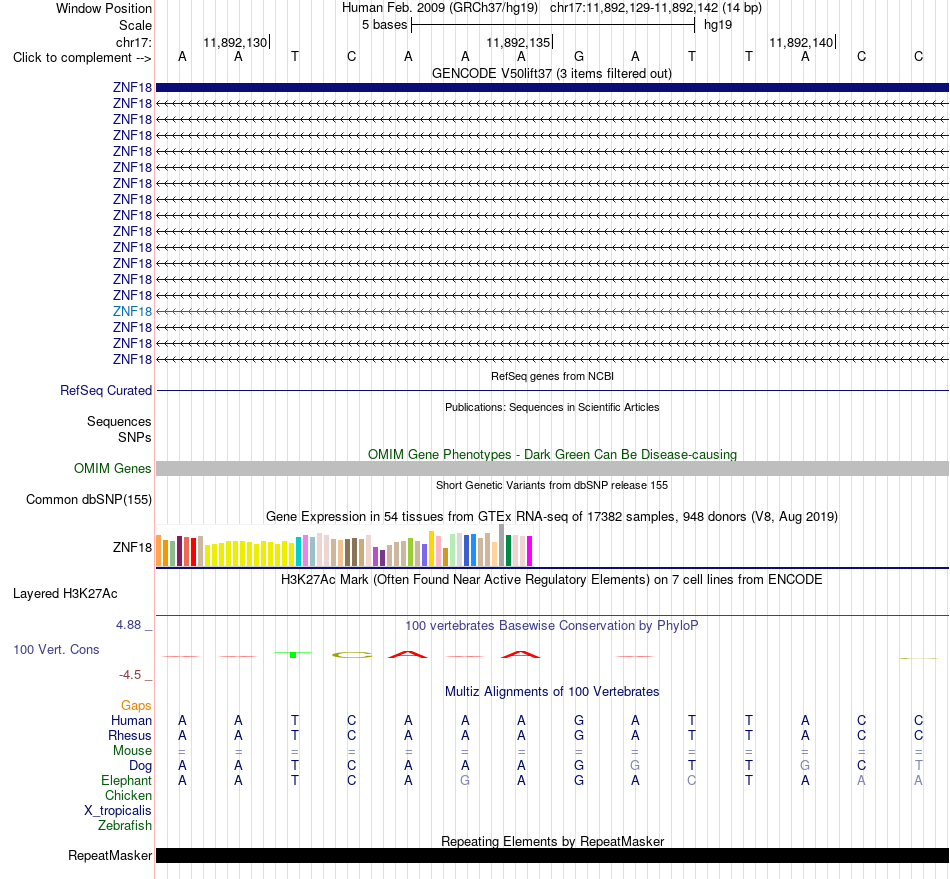Click the Elephant species label
950x879 pixels.
coord(126,780)
